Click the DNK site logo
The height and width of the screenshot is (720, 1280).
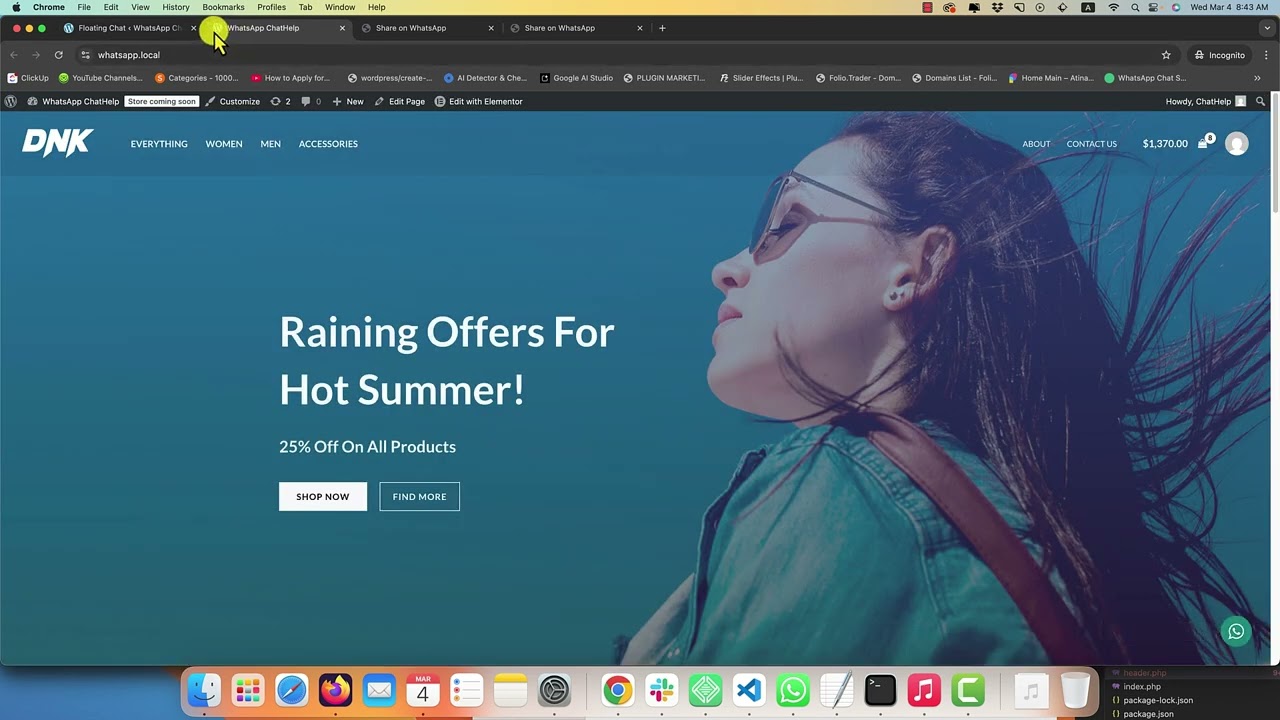pos(58,143)
